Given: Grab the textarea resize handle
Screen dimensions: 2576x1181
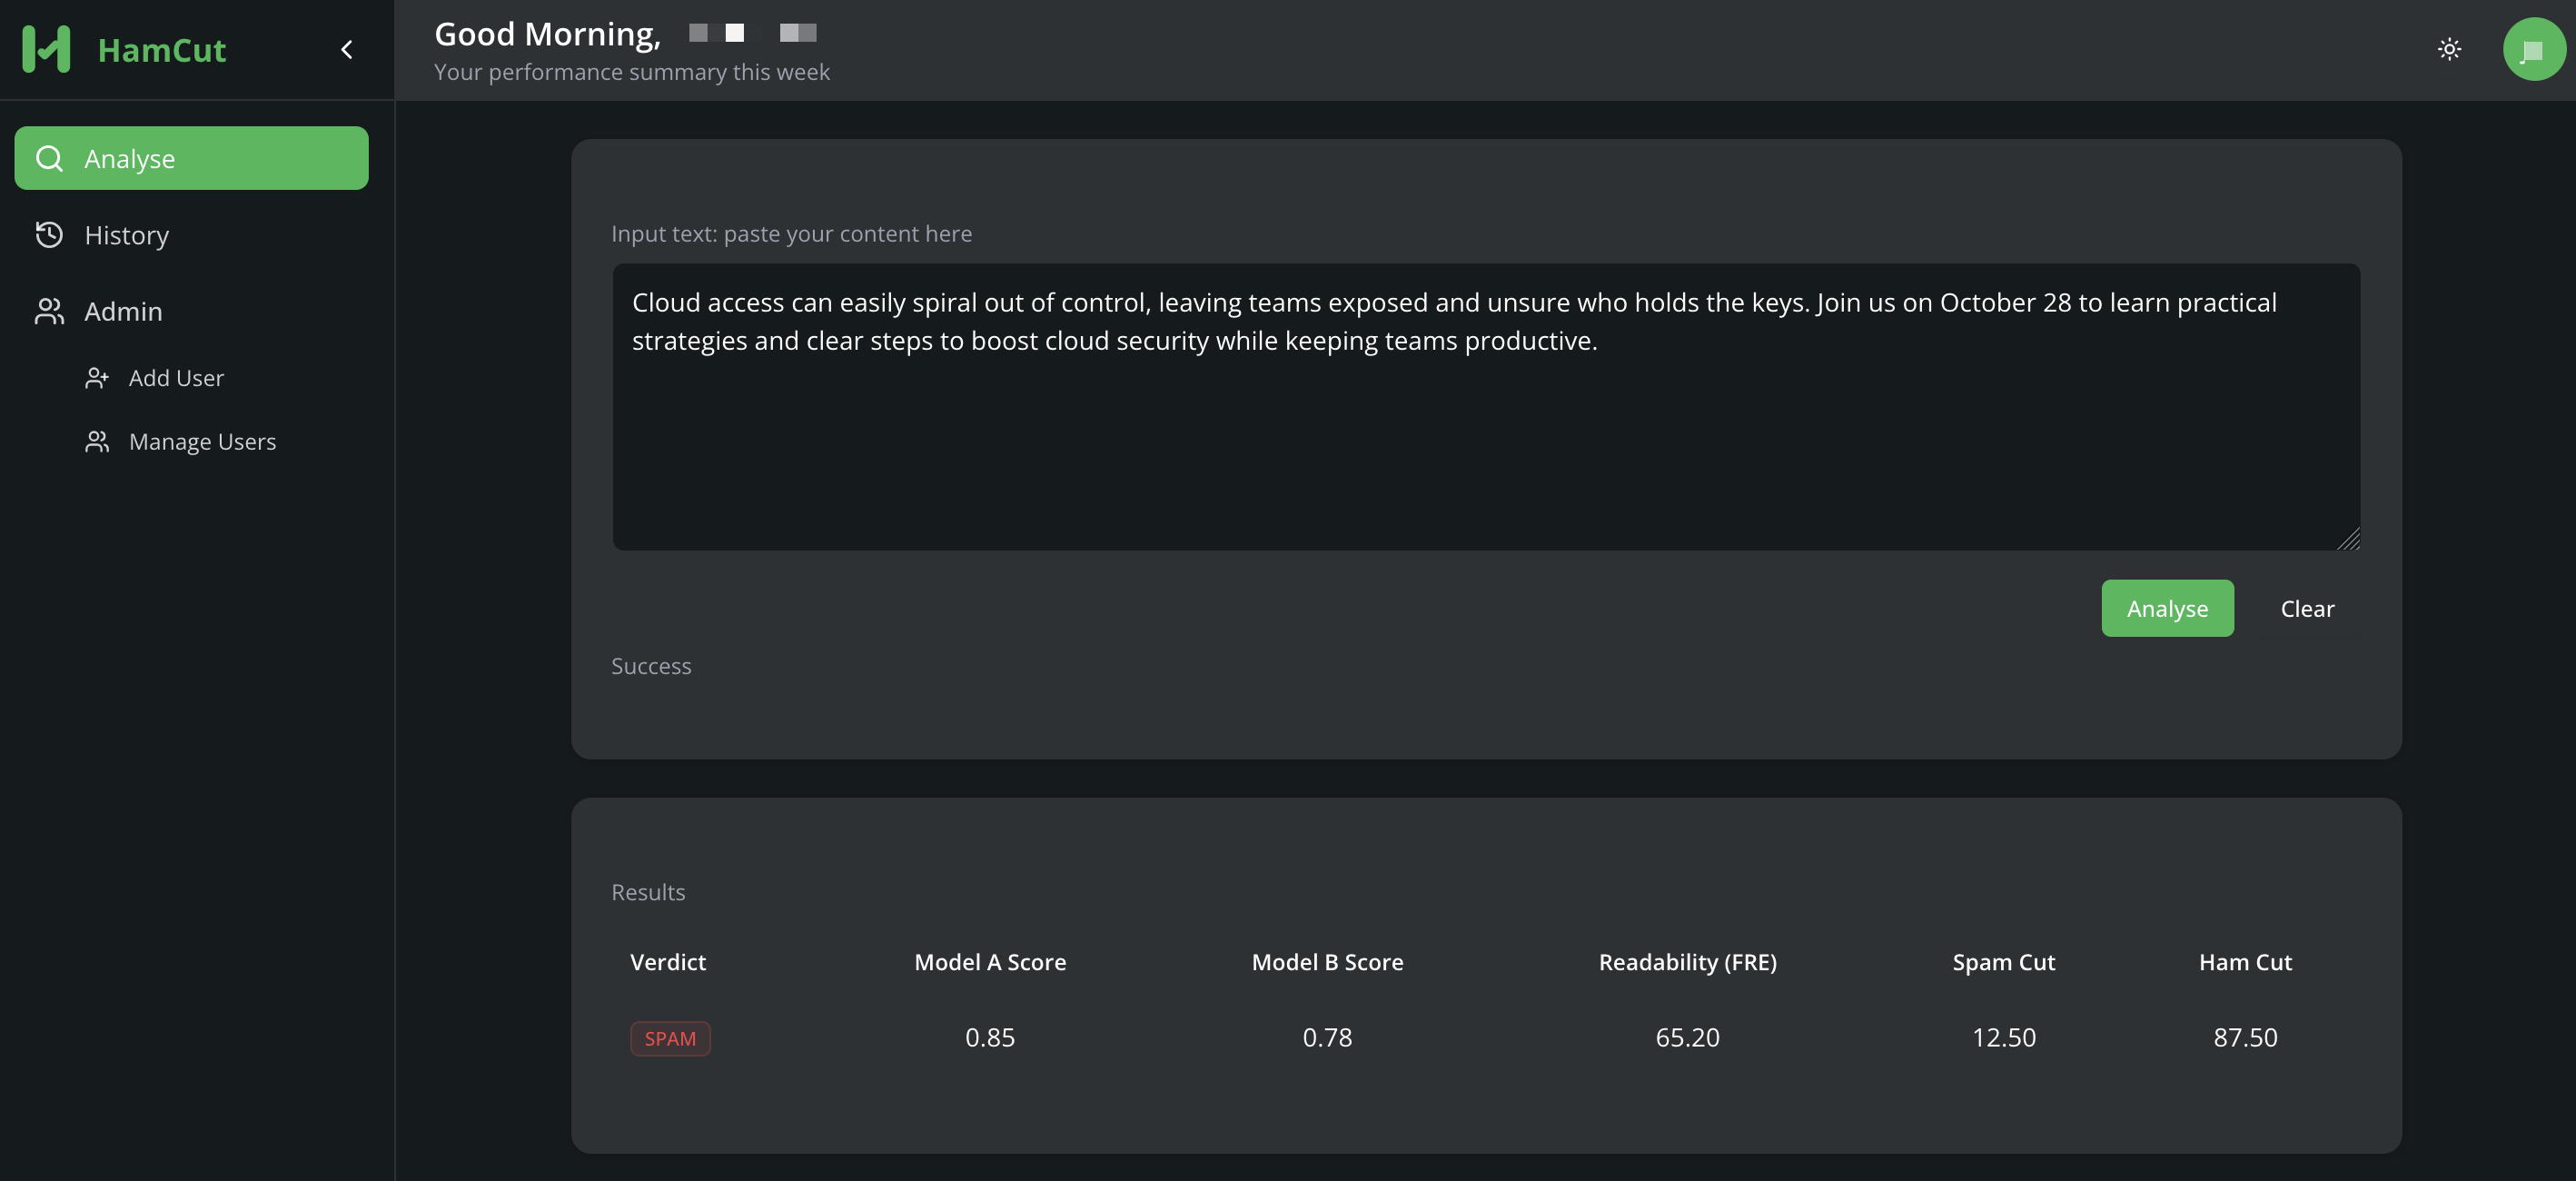Looking at the screenshot, I should coord(2348,538).
